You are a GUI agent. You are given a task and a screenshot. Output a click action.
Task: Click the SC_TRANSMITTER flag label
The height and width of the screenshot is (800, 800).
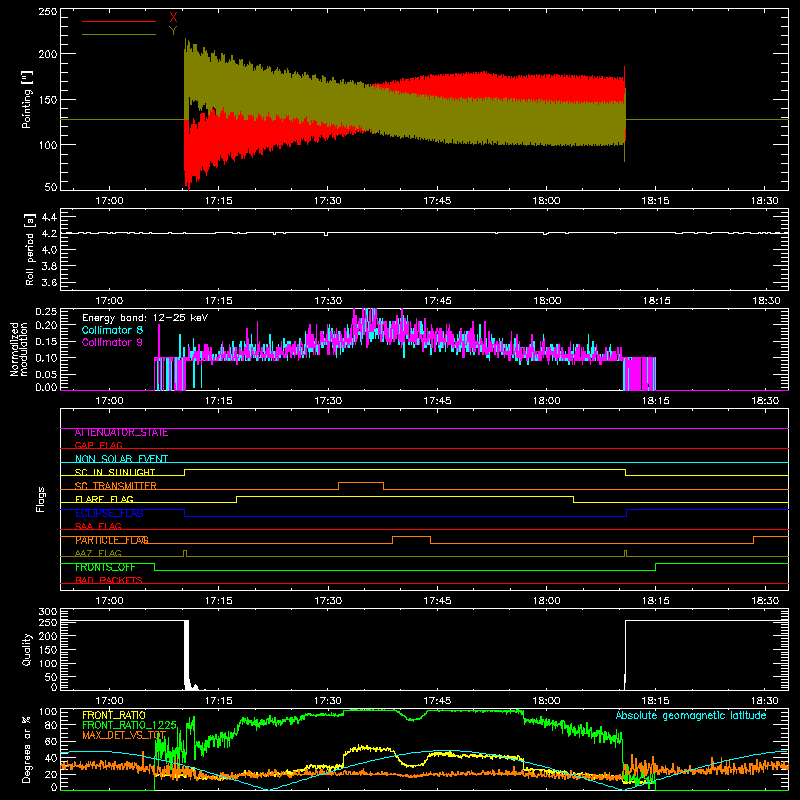(116, 485)
